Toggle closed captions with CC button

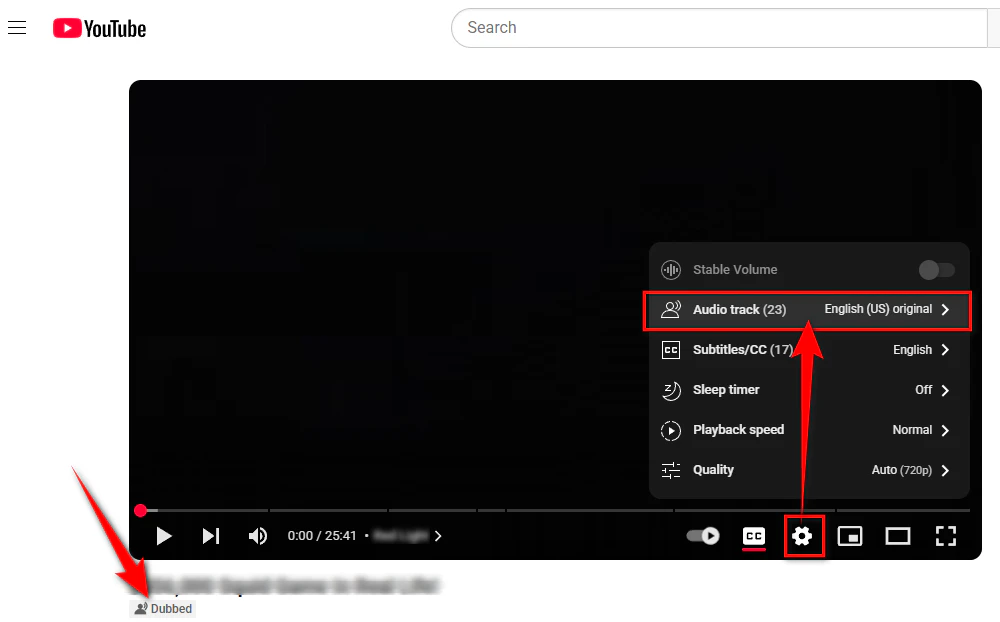(754, 536)
